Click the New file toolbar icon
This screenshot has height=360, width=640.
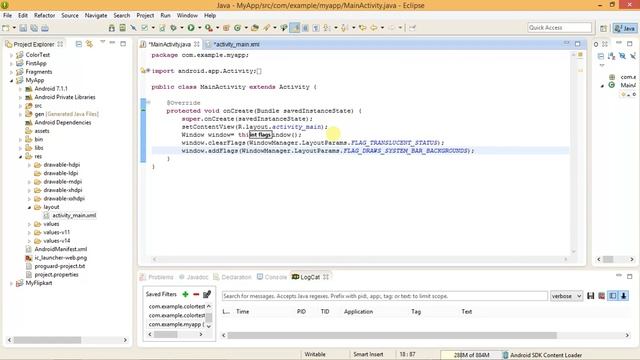(x=6, y=28)
